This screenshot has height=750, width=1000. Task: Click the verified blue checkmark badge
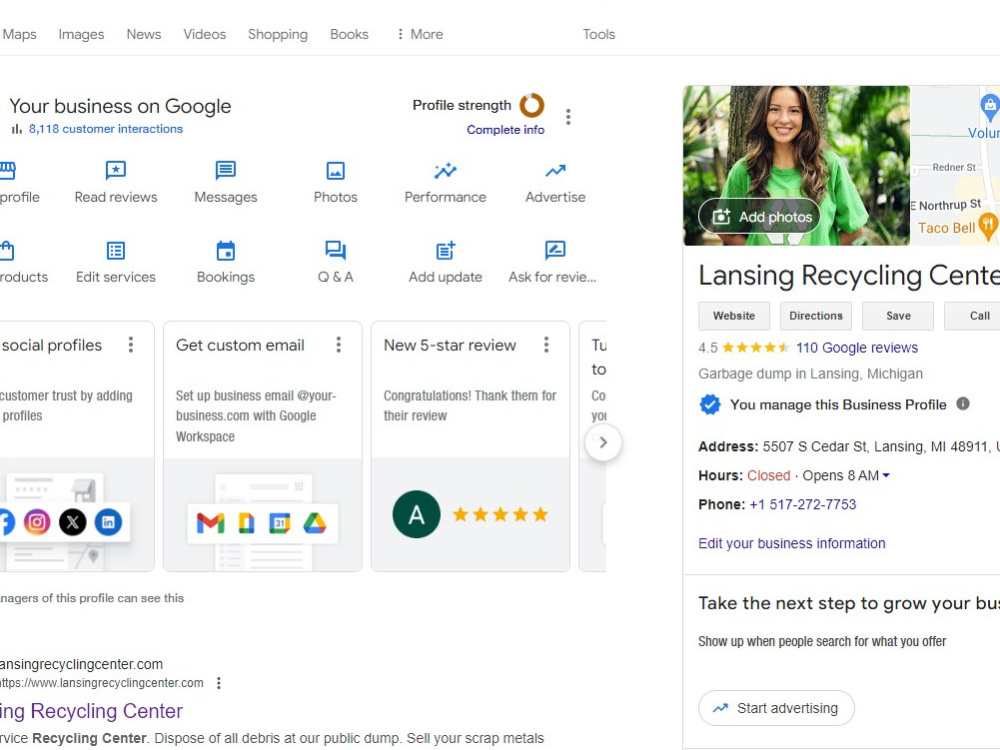(710, 404)
